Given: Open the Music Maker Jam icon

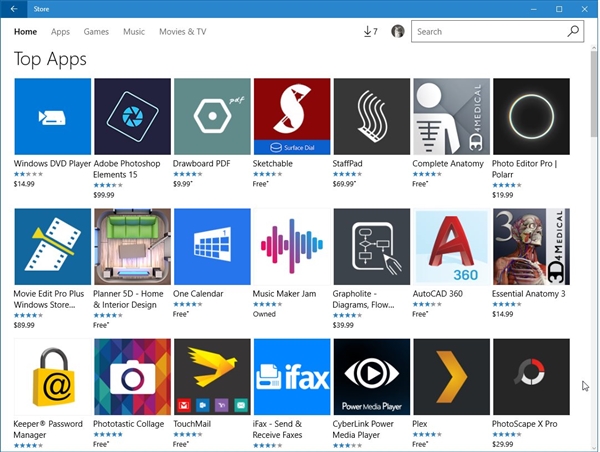Looking at the screenshot, I should tap(292, 246).
